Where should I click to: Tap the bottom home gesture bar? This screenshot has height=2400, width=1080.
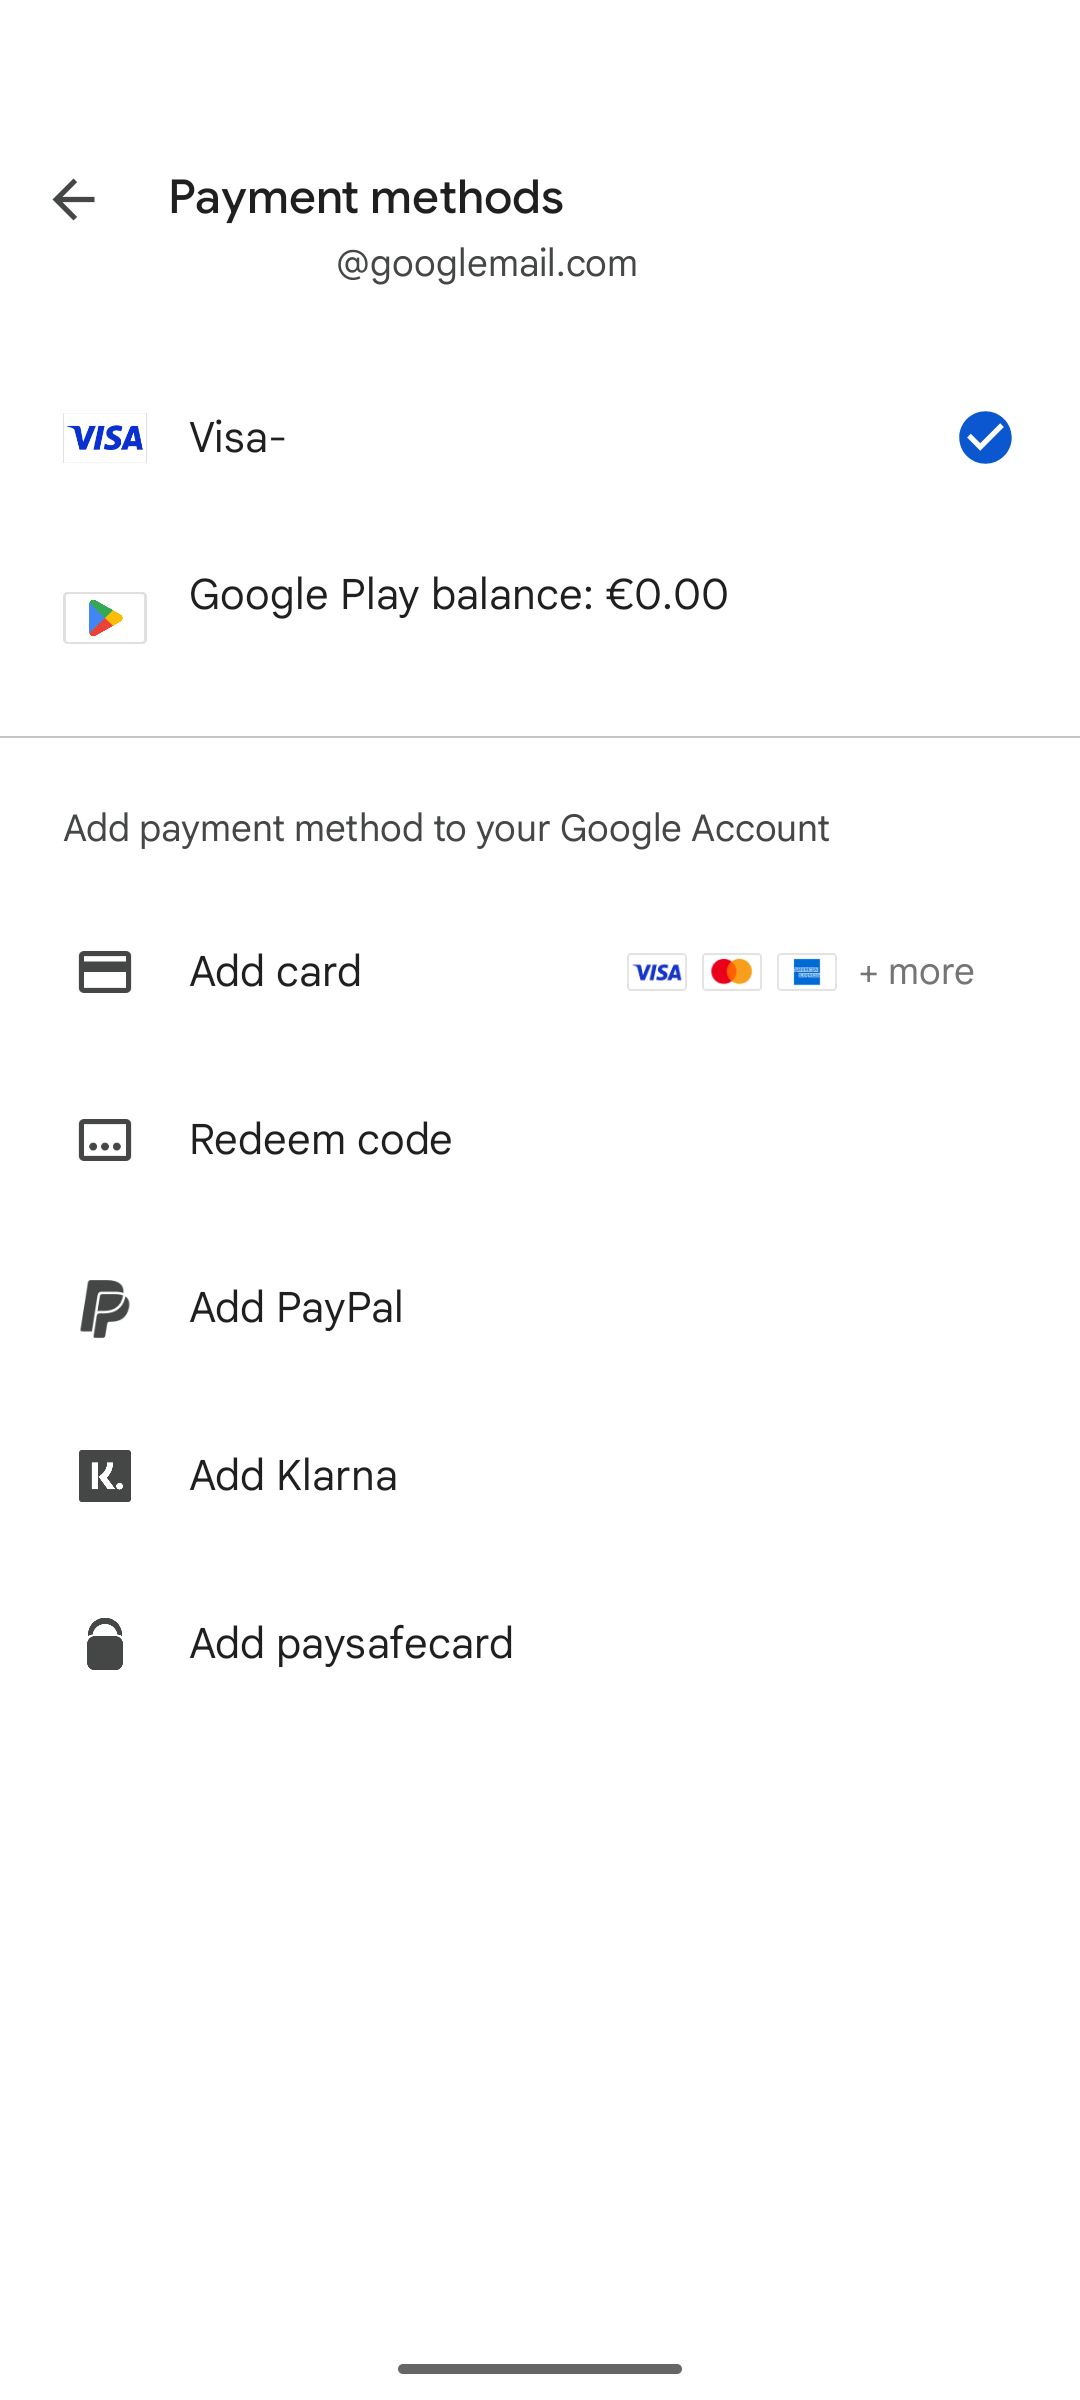click(540, 2369)
